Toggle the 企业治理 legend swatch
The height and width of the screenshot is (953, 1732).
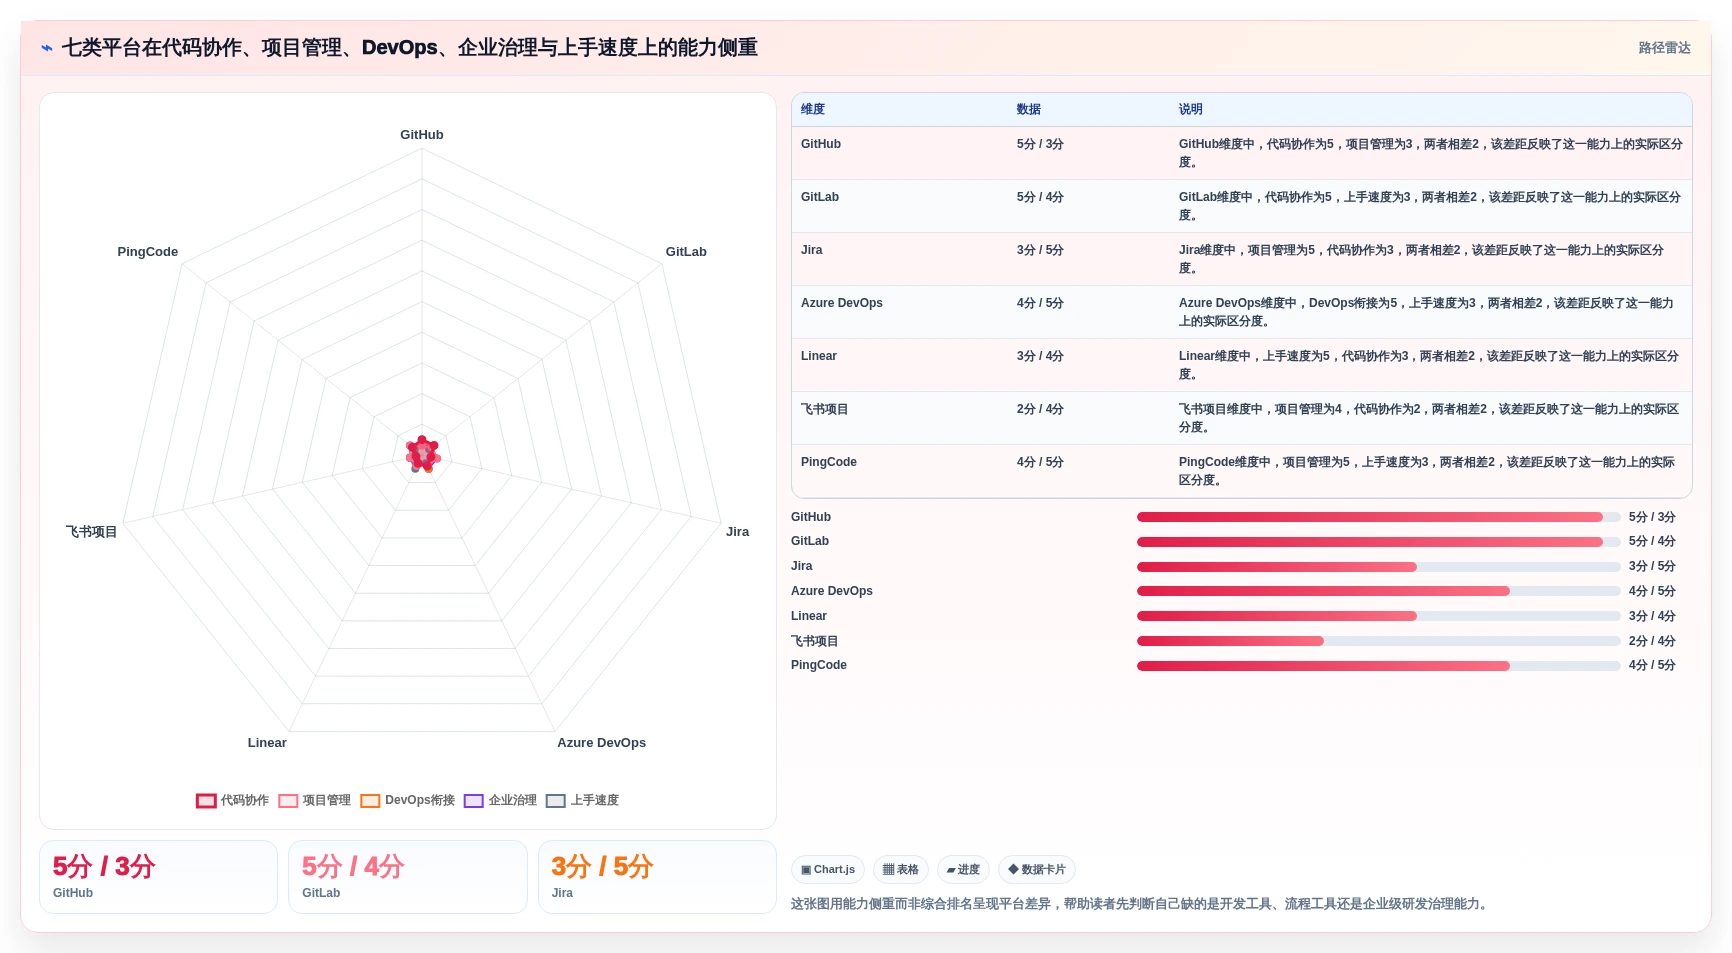pyautogui.click(x=474, y=801)
